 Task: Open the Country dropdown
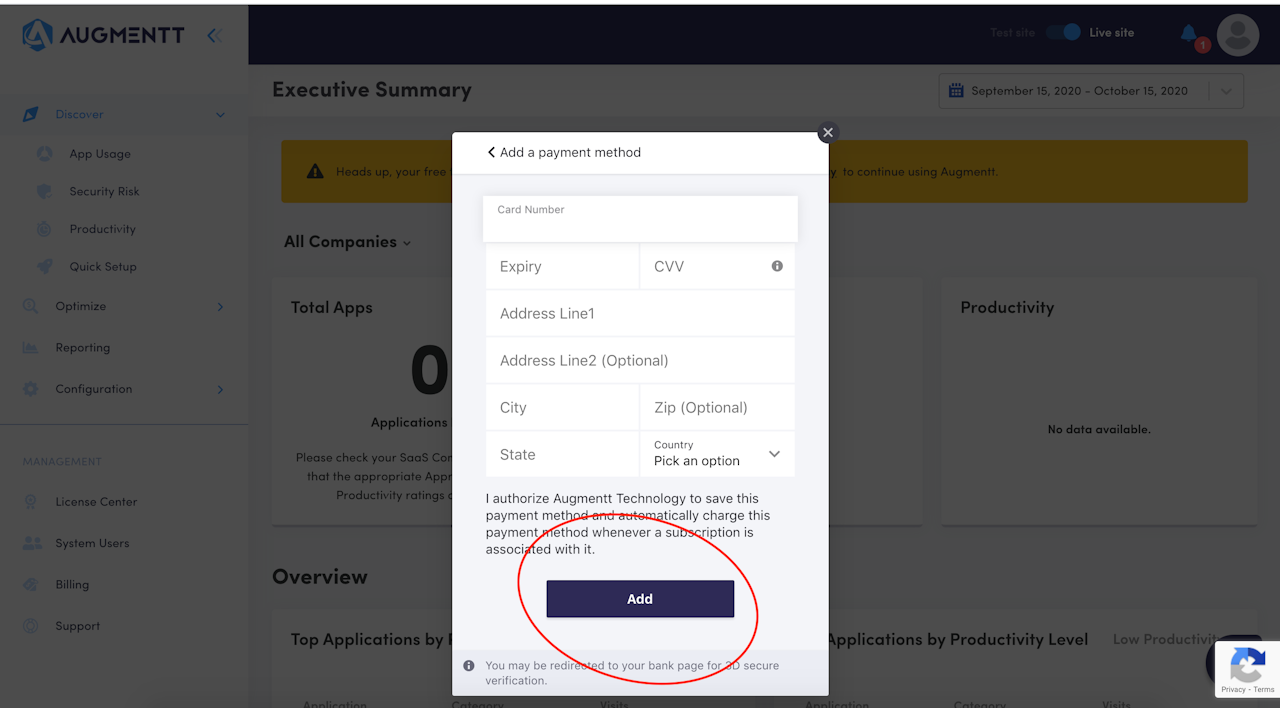717,454
